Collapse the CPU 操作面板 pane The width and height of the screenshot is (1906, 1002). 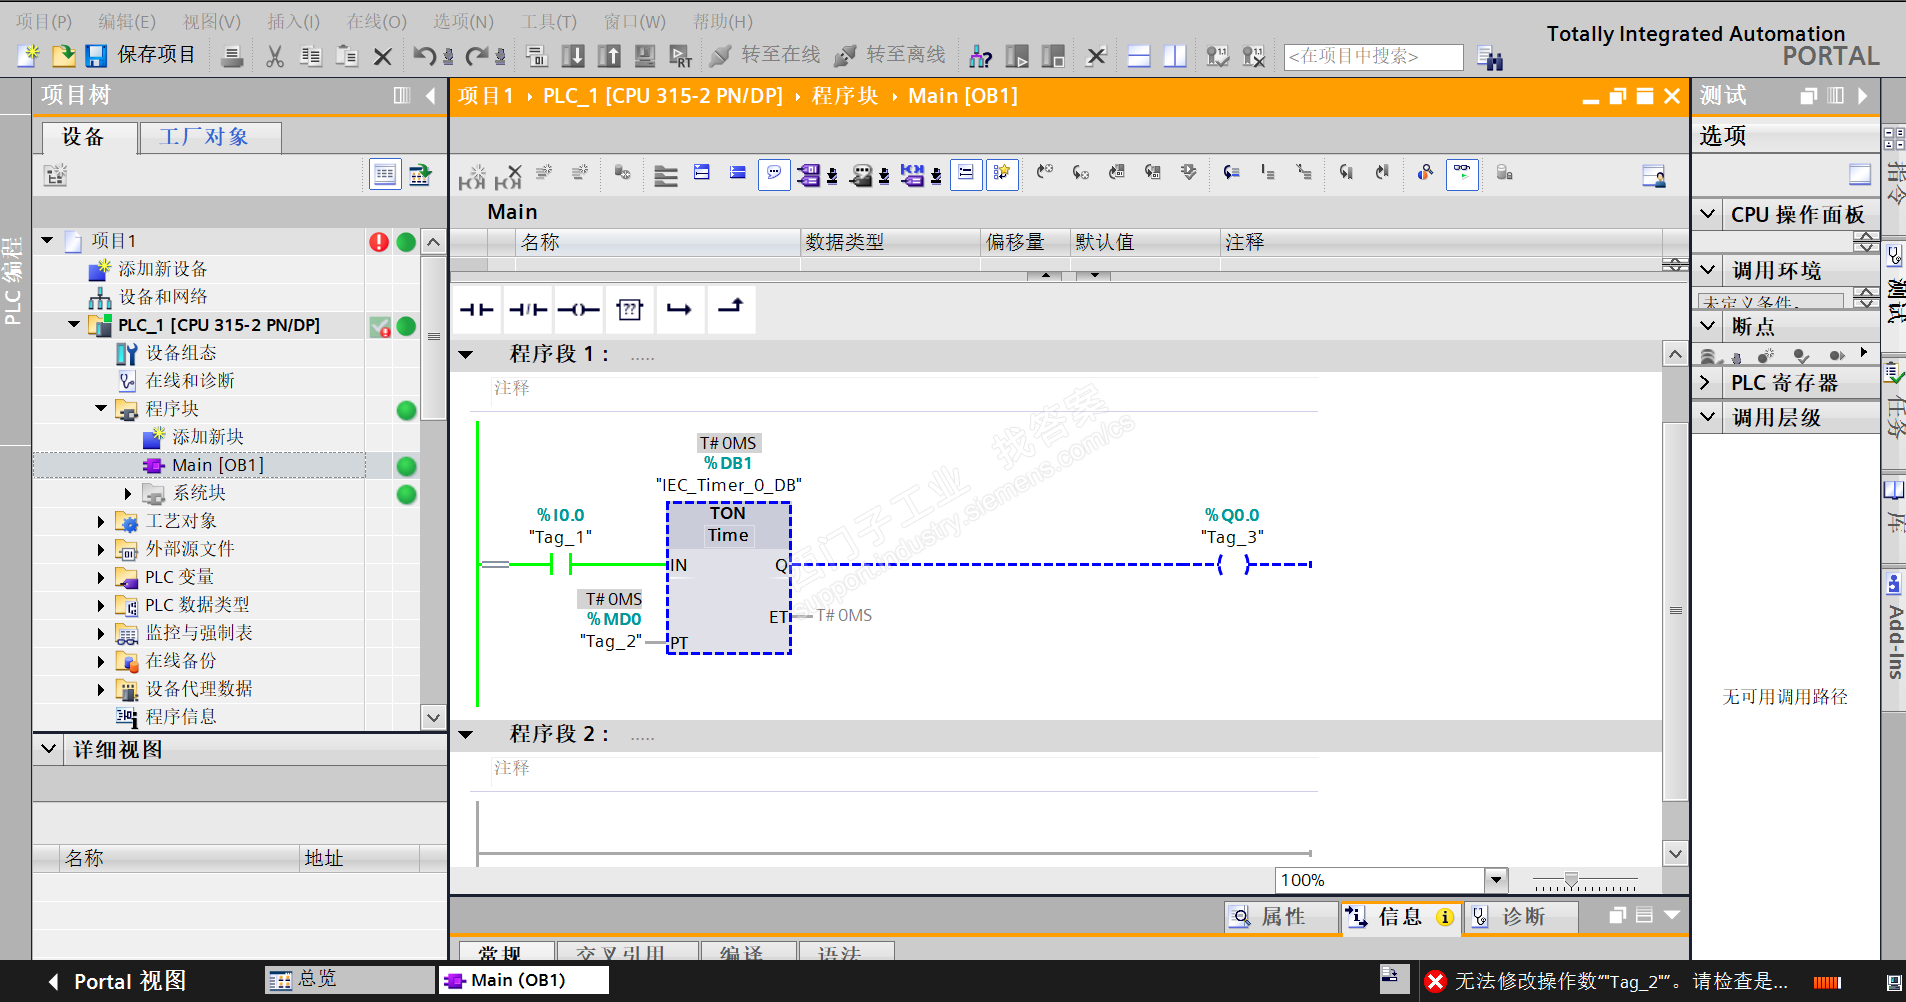(1708, 214)
